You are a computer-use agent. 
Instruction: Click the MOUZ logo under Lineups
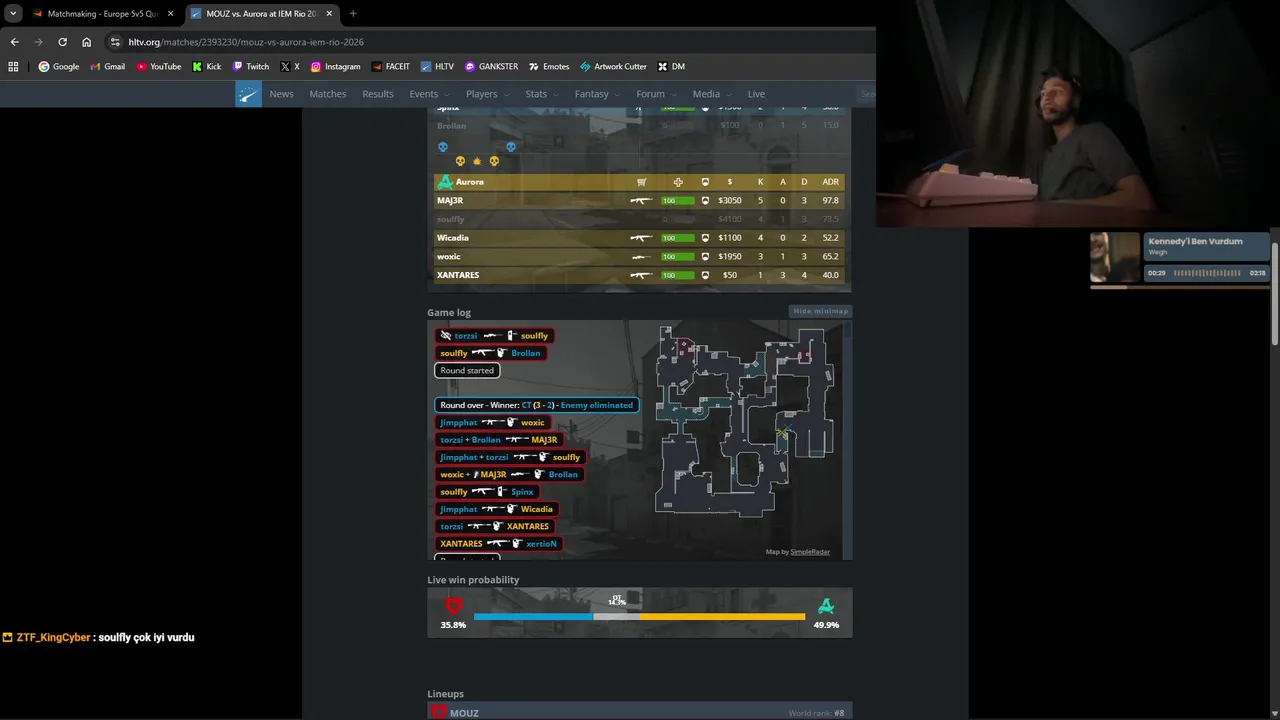(438, 712)
